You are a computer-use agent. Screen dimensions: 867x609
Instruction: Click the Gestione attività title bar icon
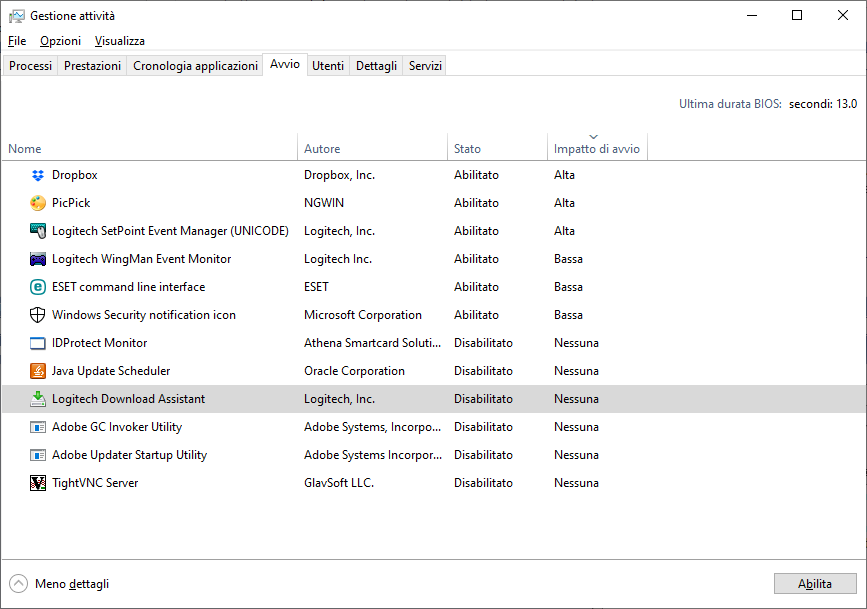17,16
